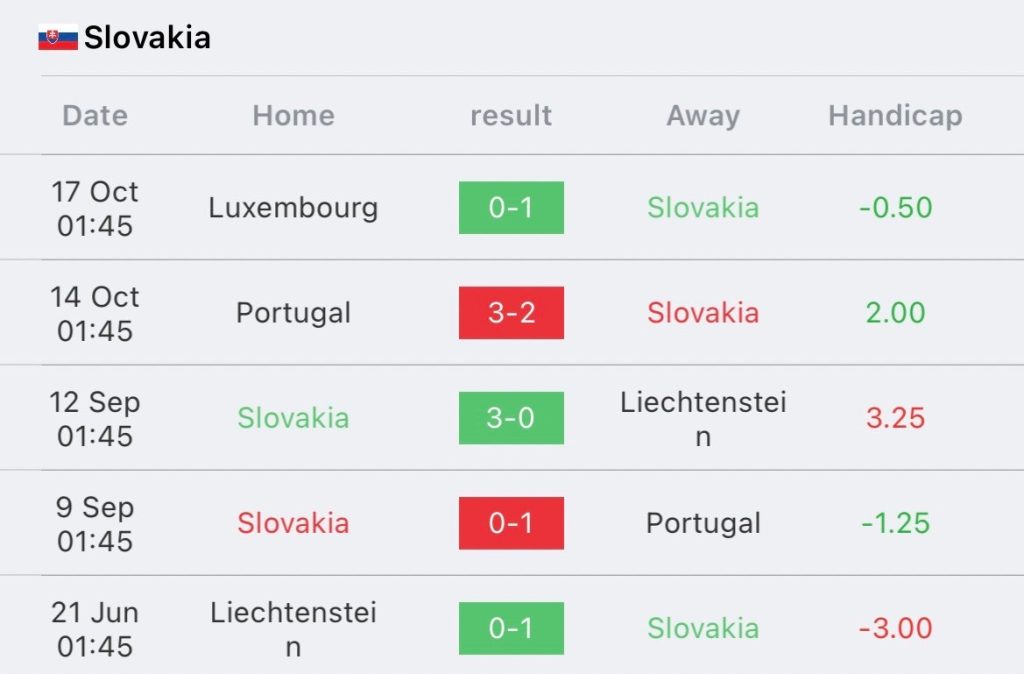Image resolution: width=1024 pixels, height=674 pixels.
Task: Select the 17 Oct 01:45 match date
Action: (95, 208)
